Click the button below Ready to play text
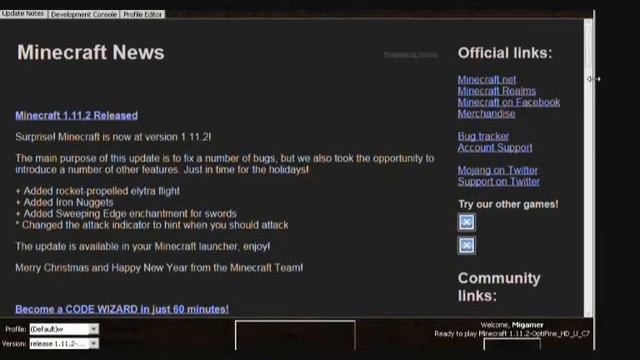640x360 pixels. [x=512, y=344]
